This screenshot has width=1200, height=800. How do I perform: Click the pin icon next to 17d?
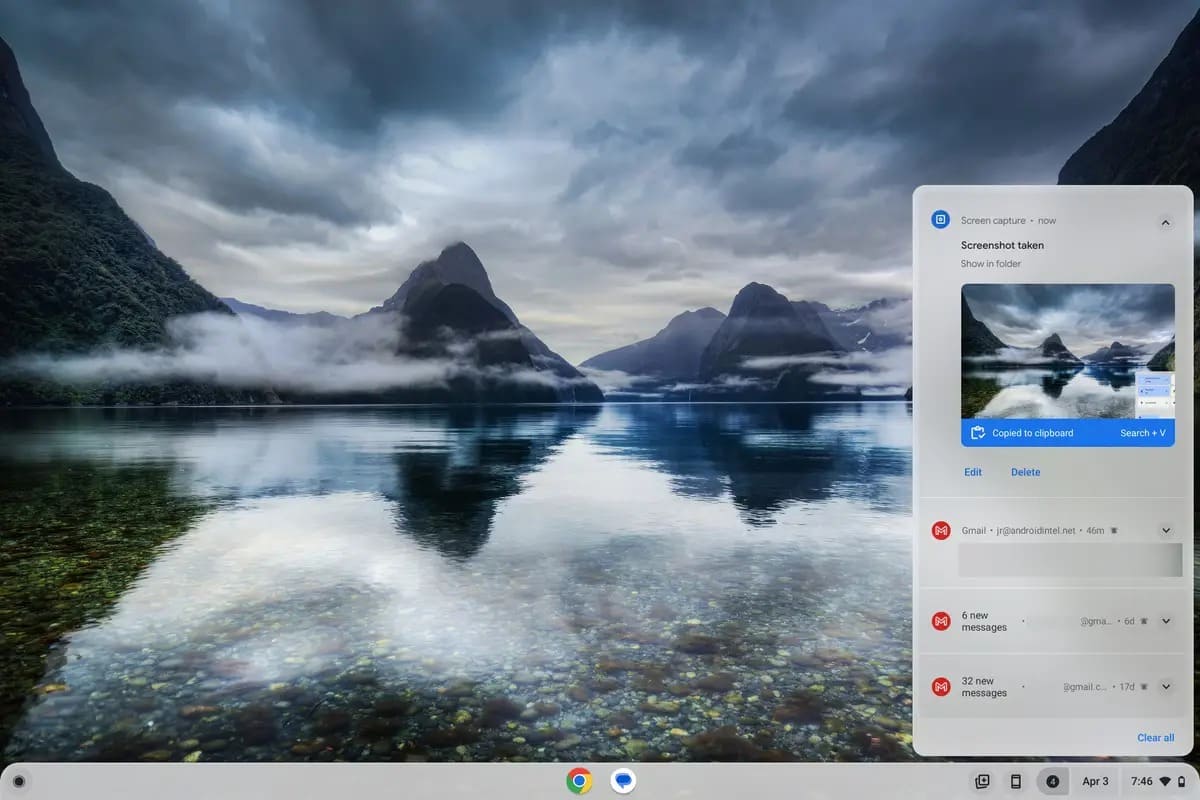(x=1144, y=687)
